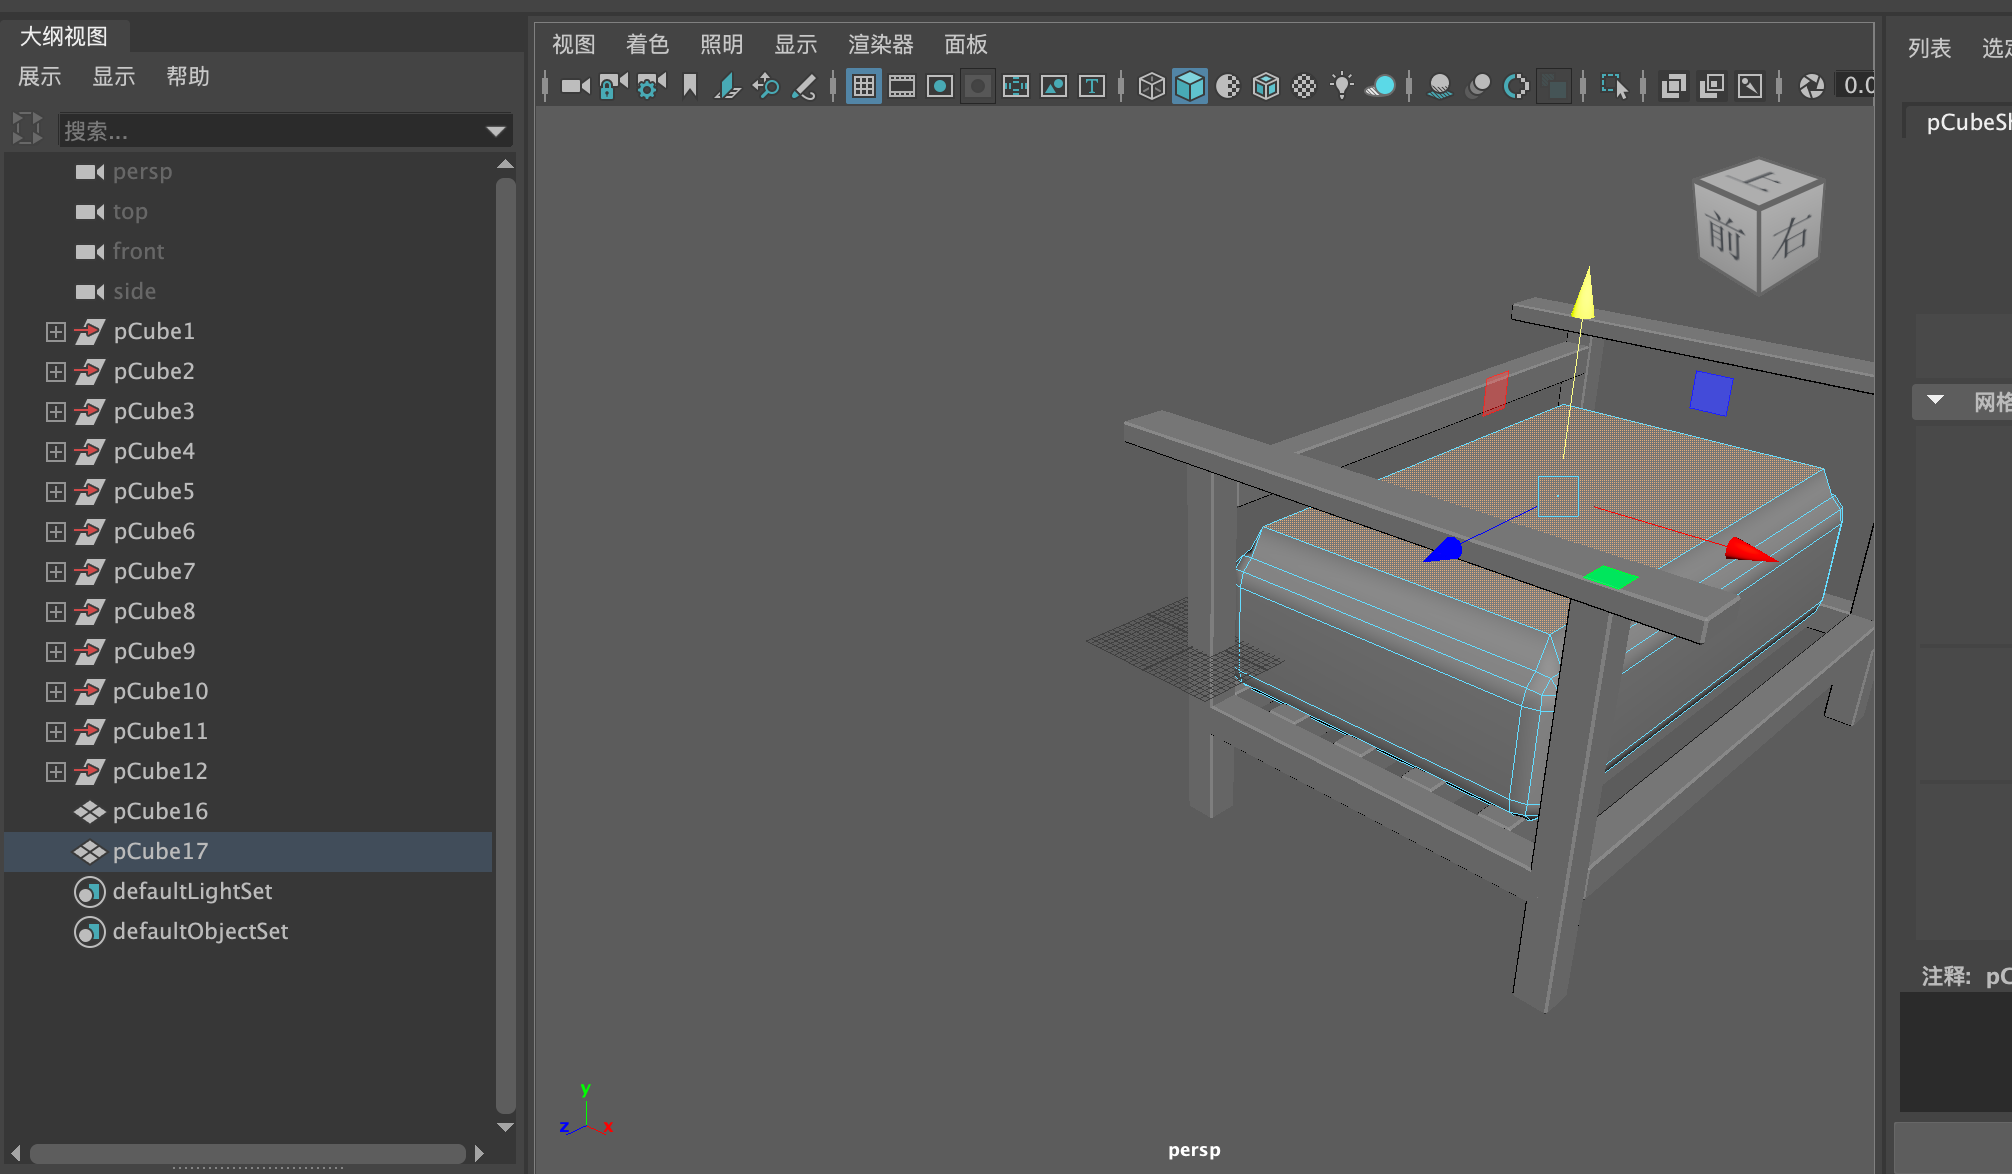Open the 渲染器 panel menu
The height and width of the screenshot is (1174, 2012).
(880, 45)
